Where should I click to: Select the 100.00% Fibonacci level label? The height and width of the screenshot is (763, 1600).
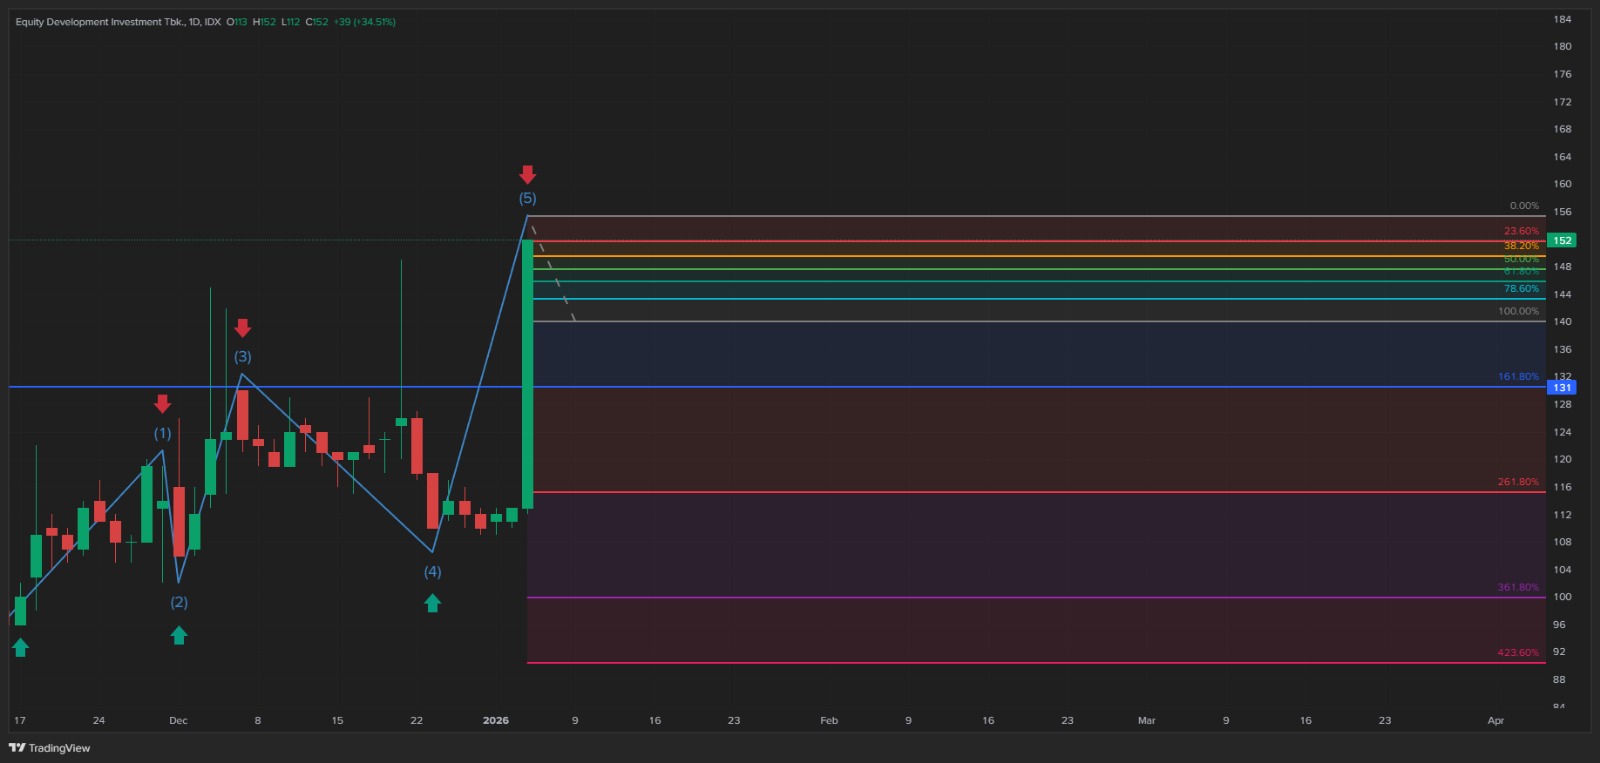click(x=1518, y=311)
